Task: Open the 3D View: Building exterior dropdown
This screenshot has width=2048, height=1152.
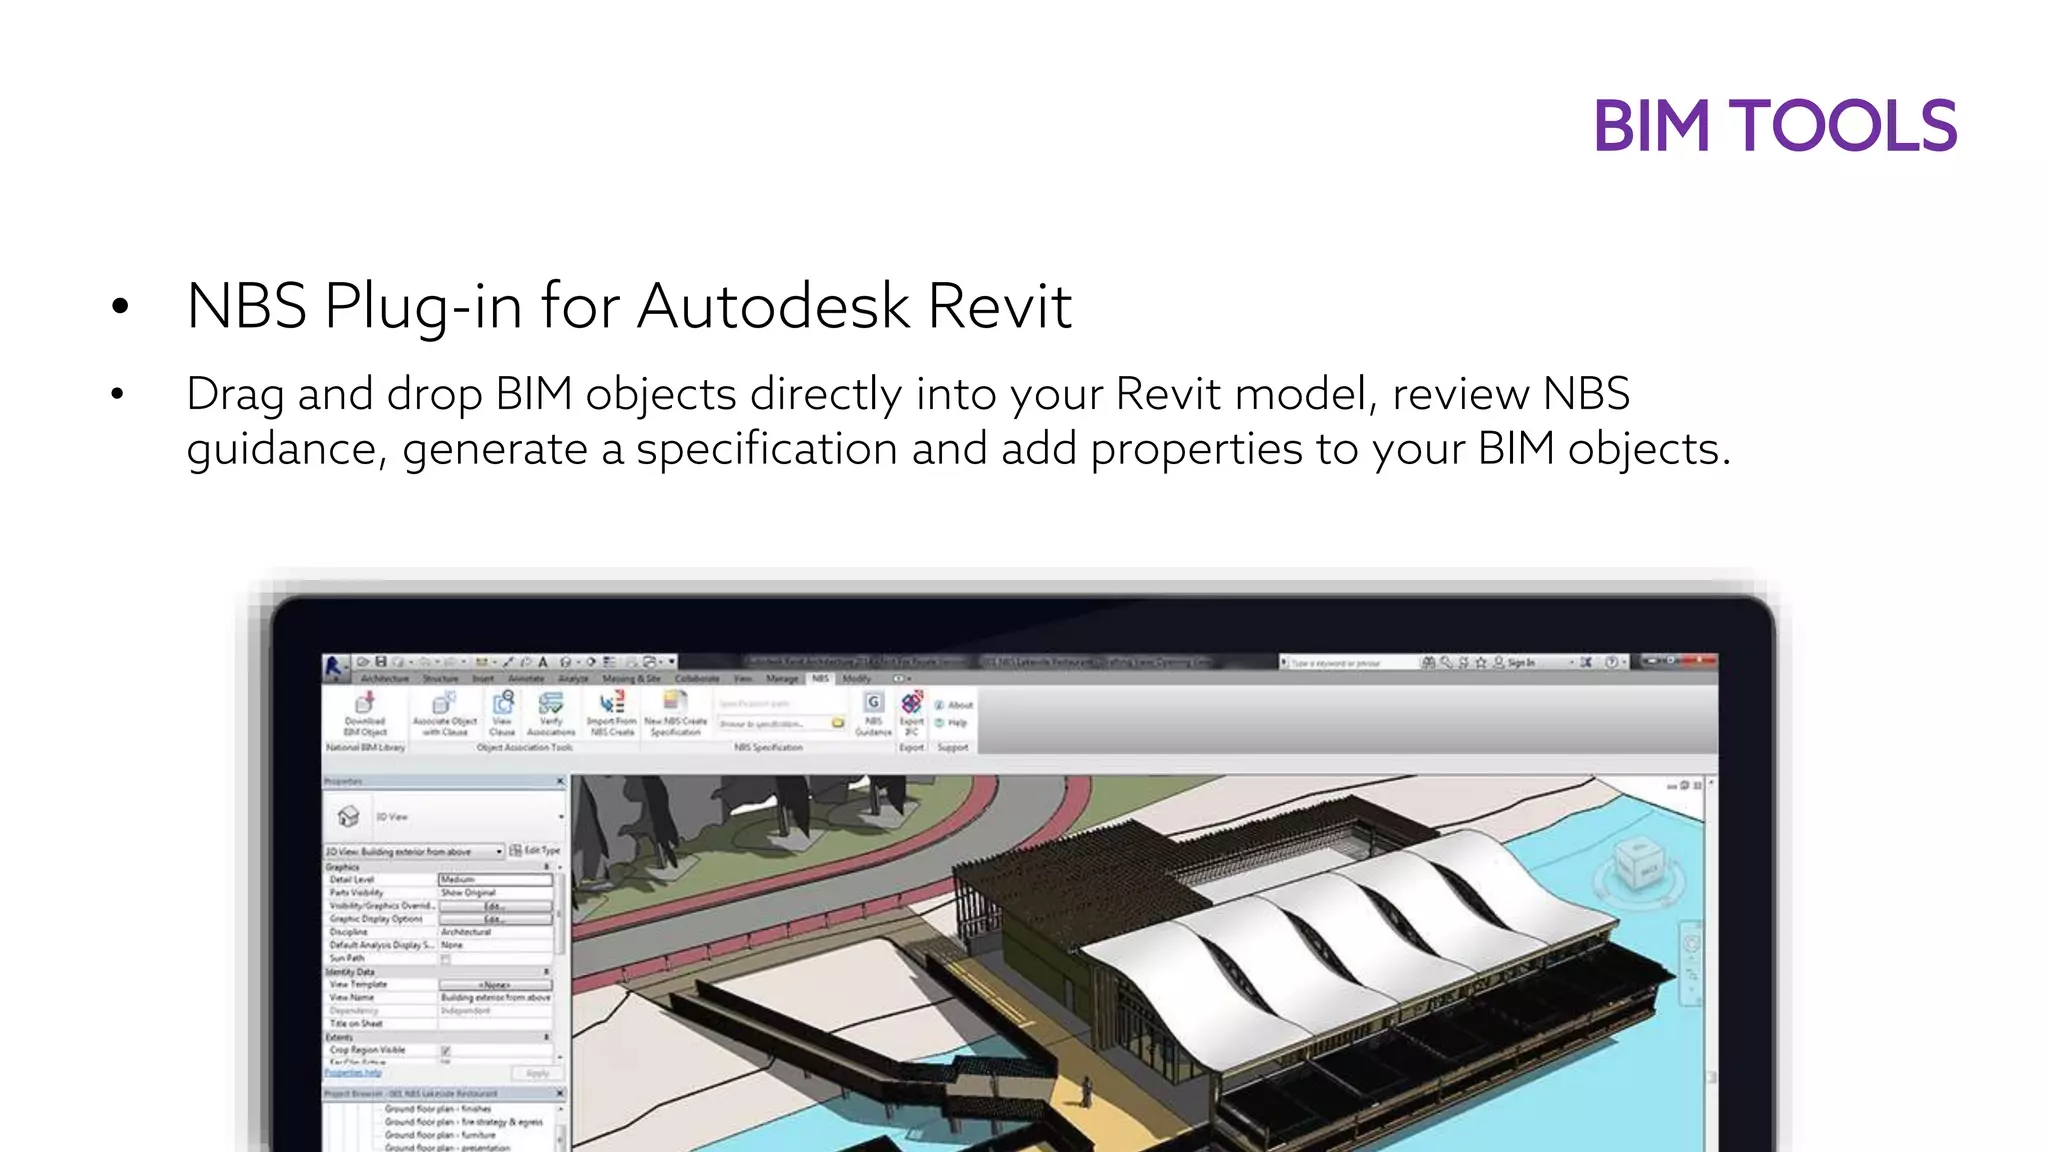Action: pyautogui.click(x=414, y=851)
